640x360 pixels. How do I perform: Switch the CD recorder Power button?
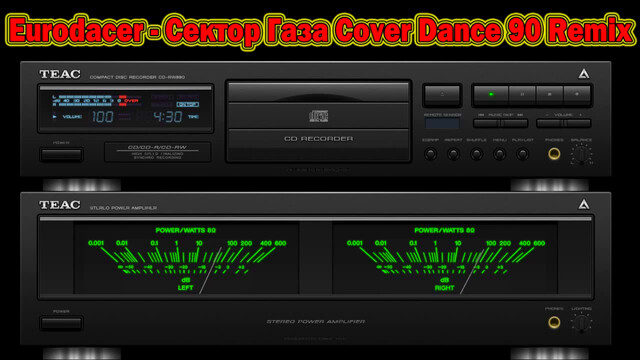point(62,155)
